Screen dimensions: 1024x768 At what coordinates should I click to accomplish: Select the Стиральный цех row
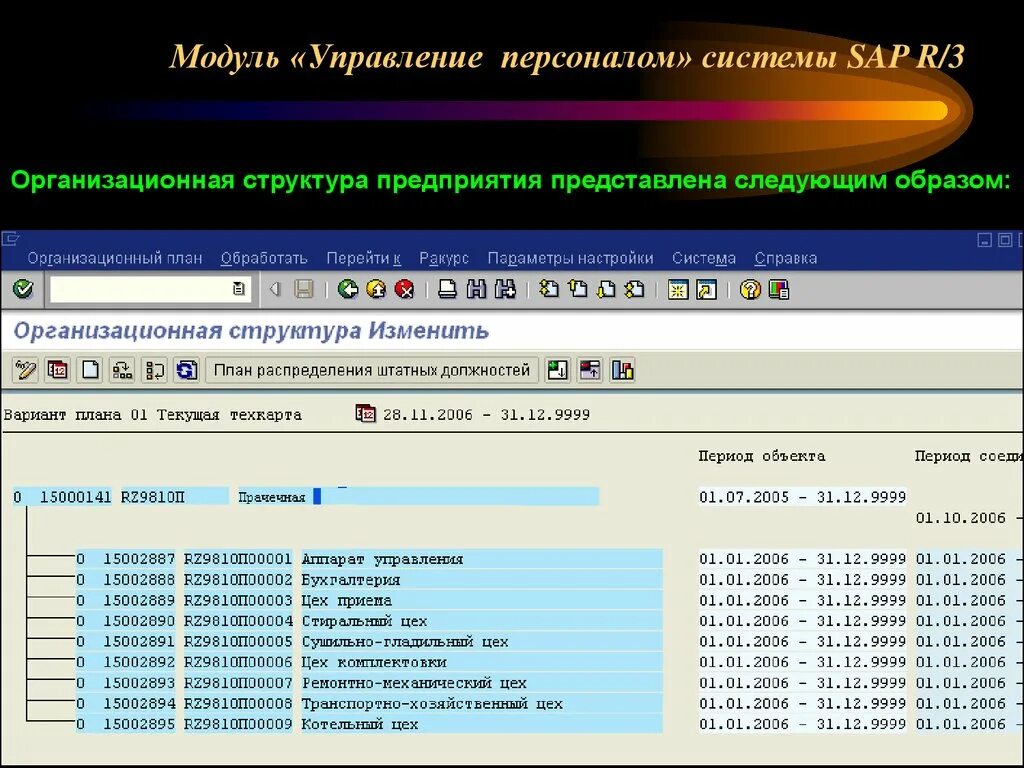(x=481, y=621)
